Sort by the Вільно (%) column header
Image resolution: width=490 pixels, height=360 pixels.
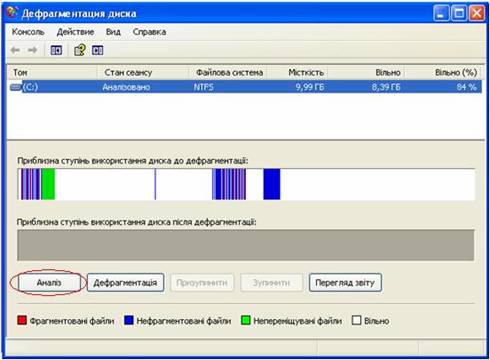pos(443,72)
